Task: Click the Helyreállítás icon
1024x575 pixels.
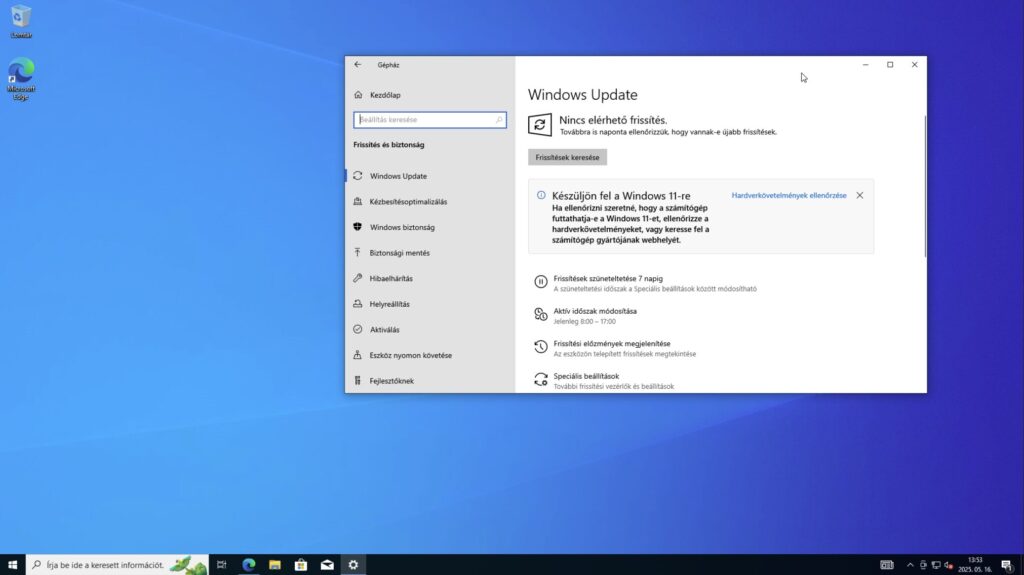Action: point(357,304)
